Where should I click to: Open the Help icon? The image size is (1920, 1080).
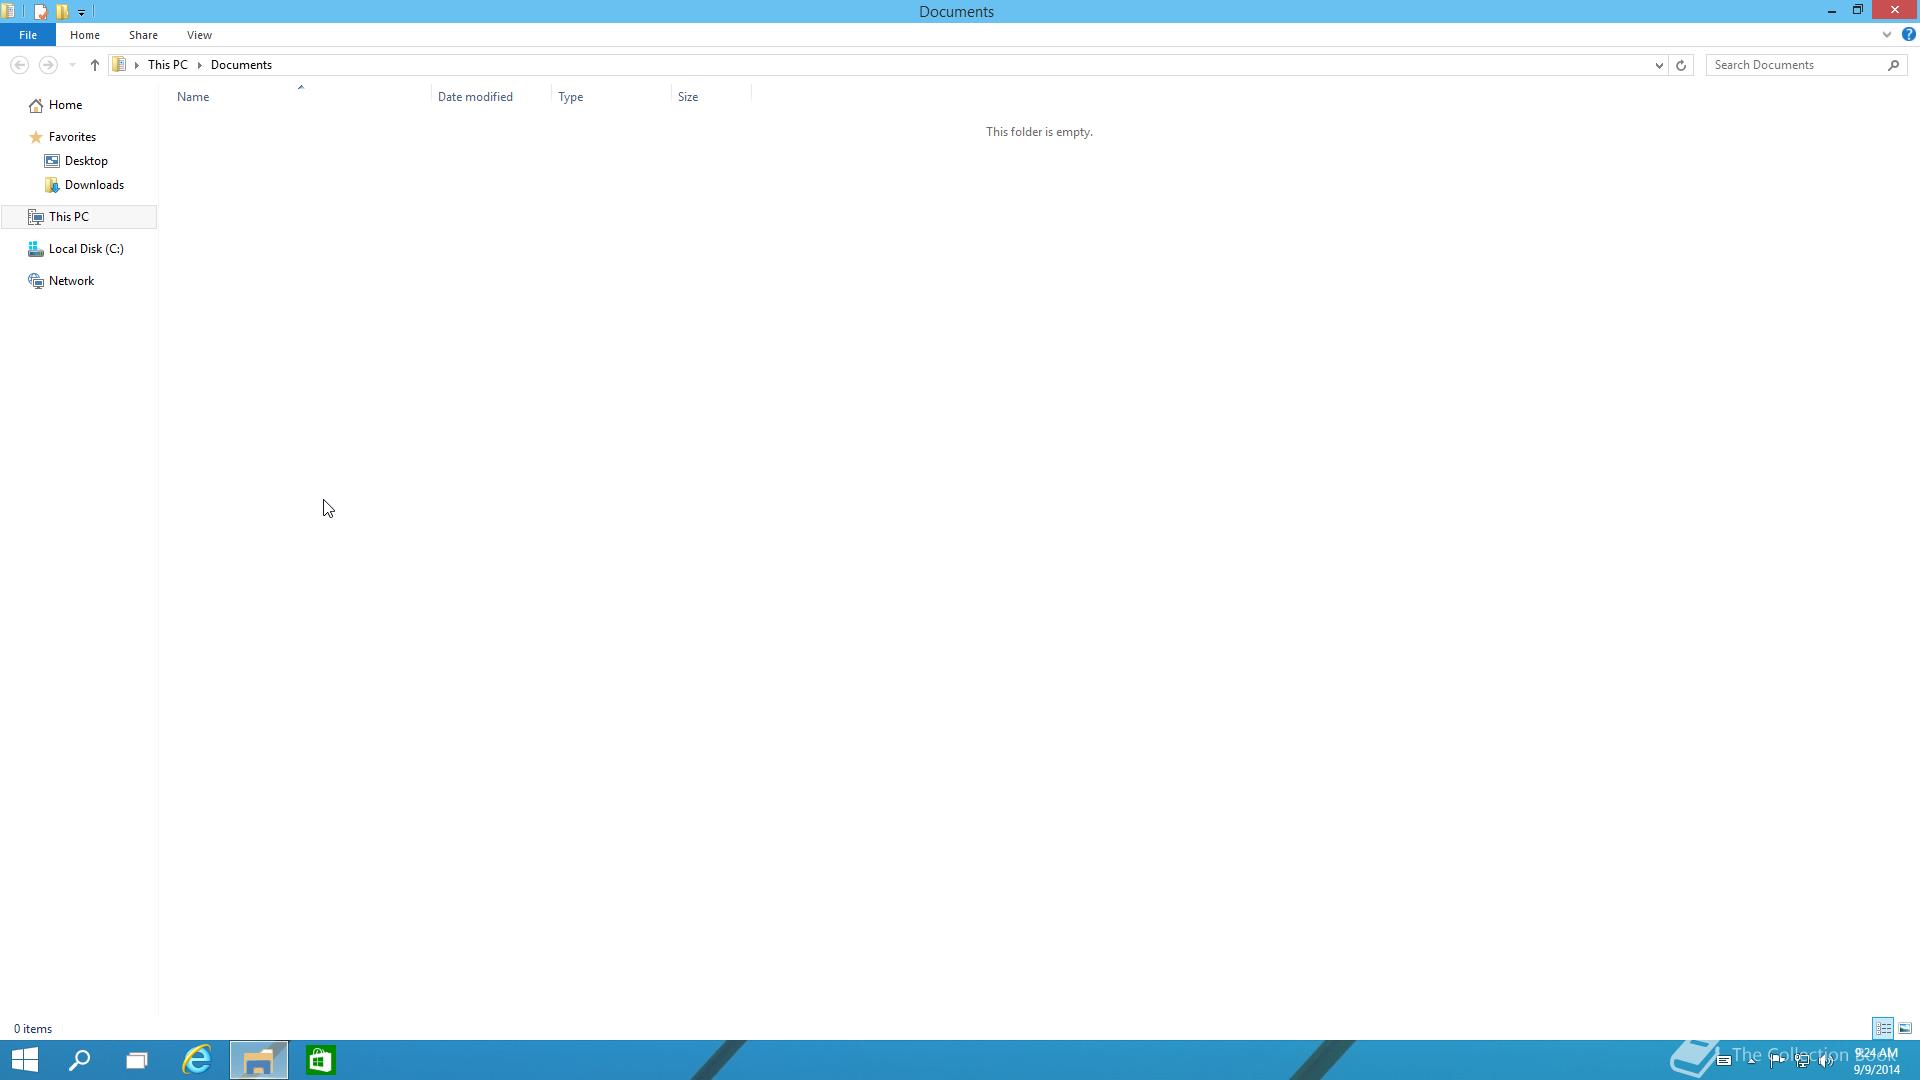coord(1908,35)
